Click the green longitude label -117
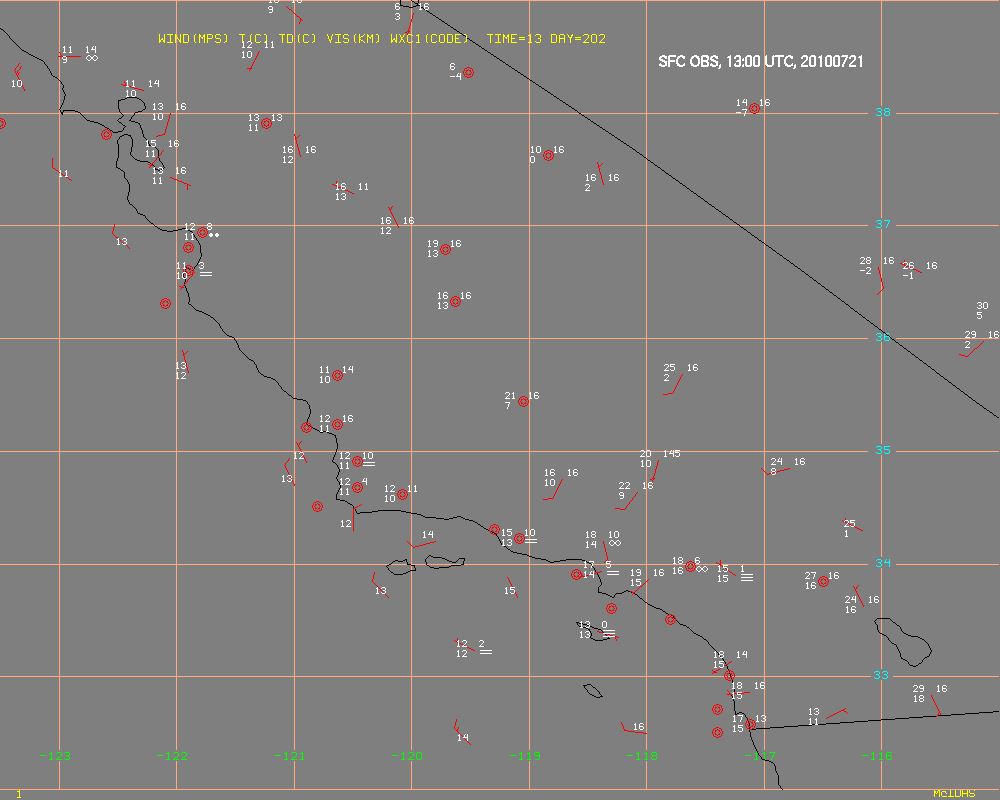 pyautogui.click(x=760, y=757)
